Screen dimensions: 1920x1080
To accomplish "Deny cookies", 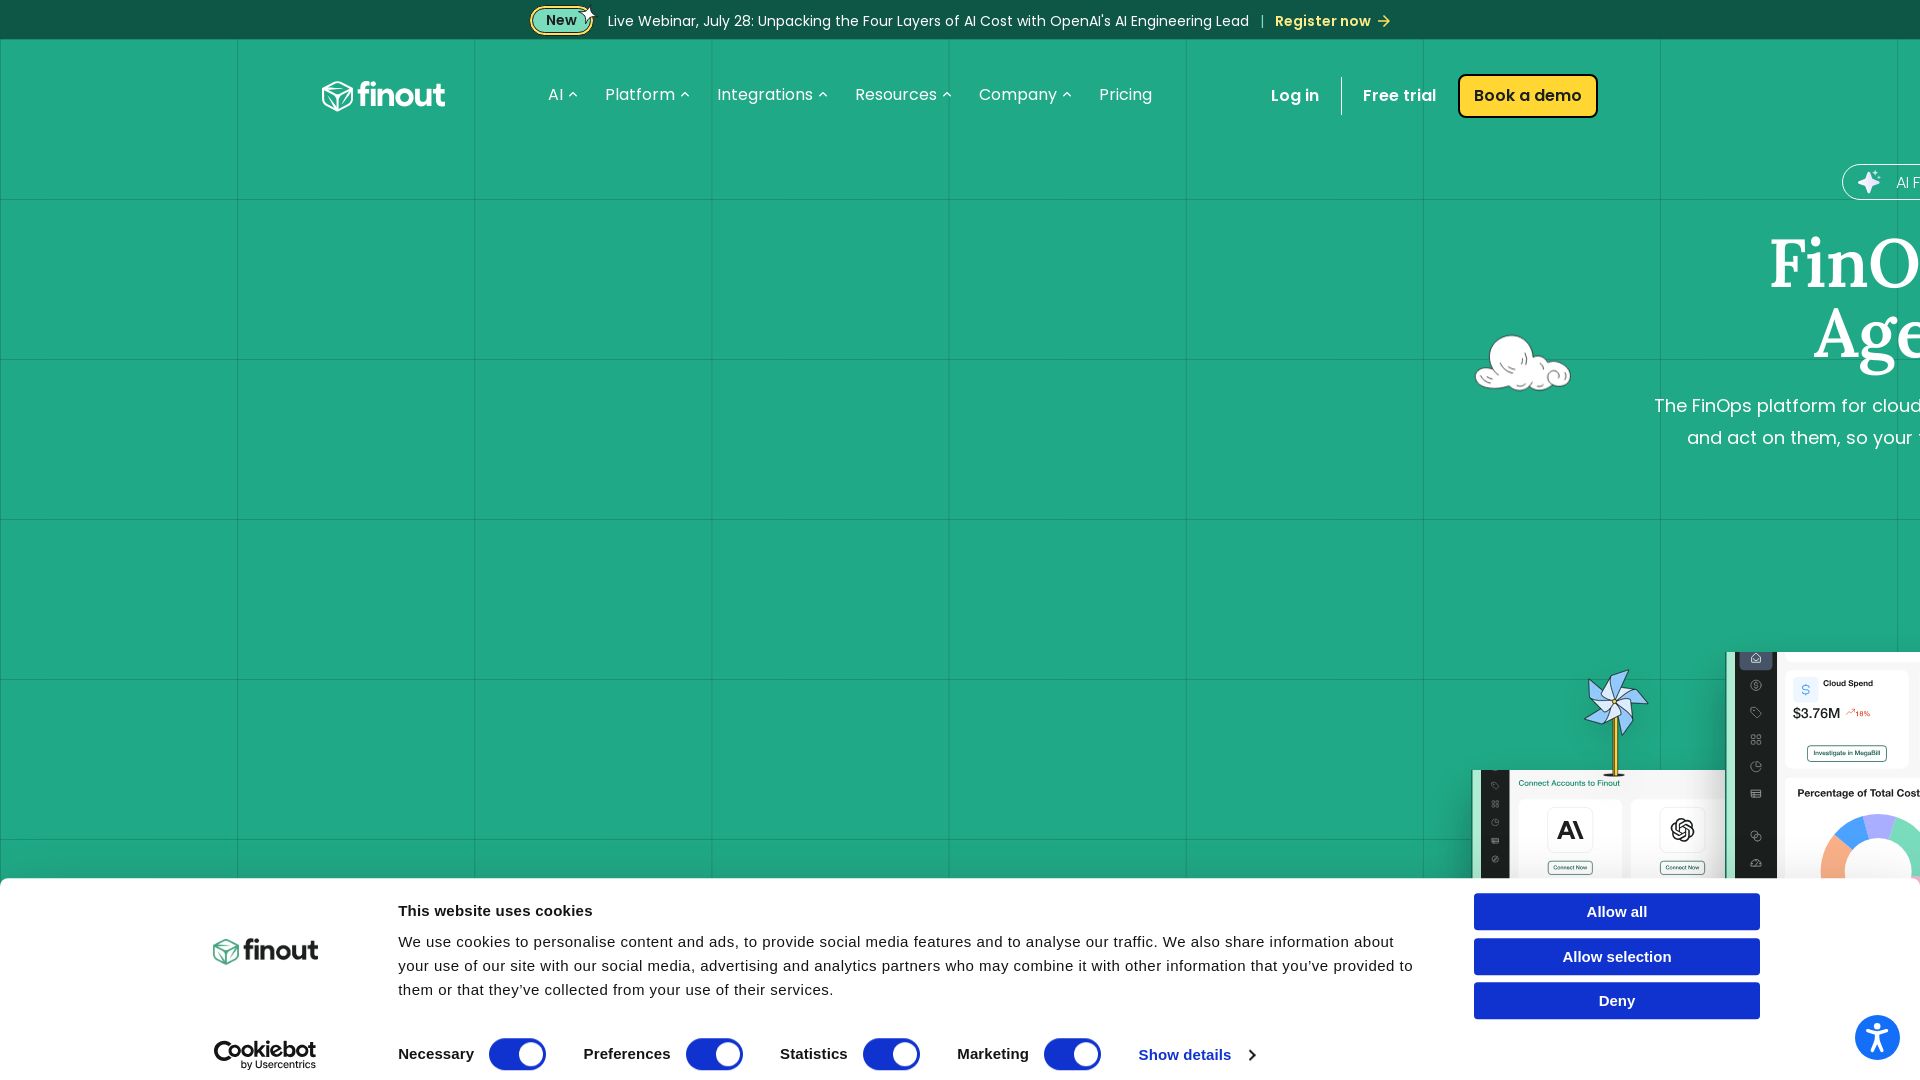I will 1617,1001.
